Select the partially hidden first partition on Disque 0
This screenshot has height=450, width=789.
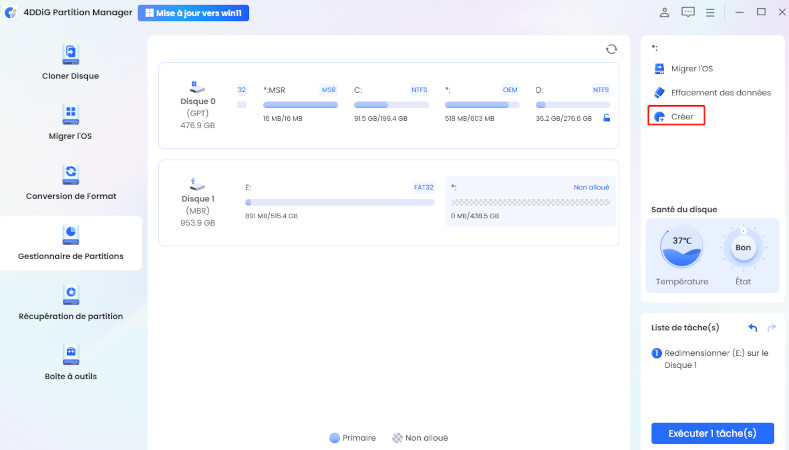[242, 104]
